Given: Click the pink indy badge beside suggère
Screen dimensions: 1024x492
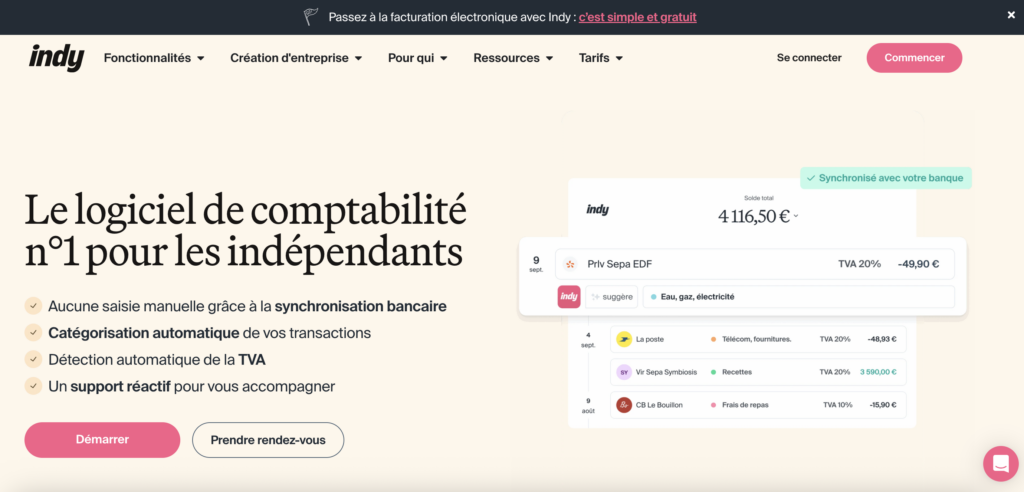Looking at the screenshot, I should coord(569,297).
